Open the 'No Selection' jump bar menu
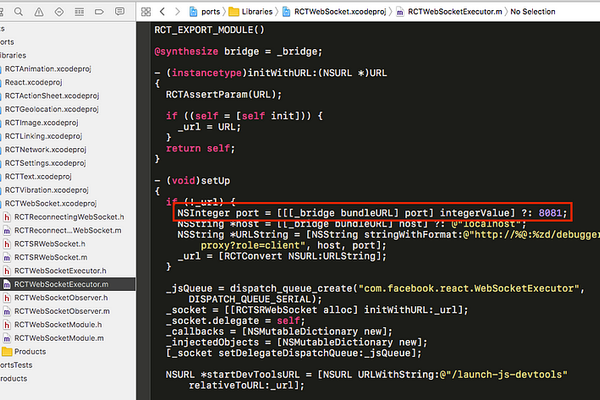This screenshot has width=600, height=400. coord(533,12)
